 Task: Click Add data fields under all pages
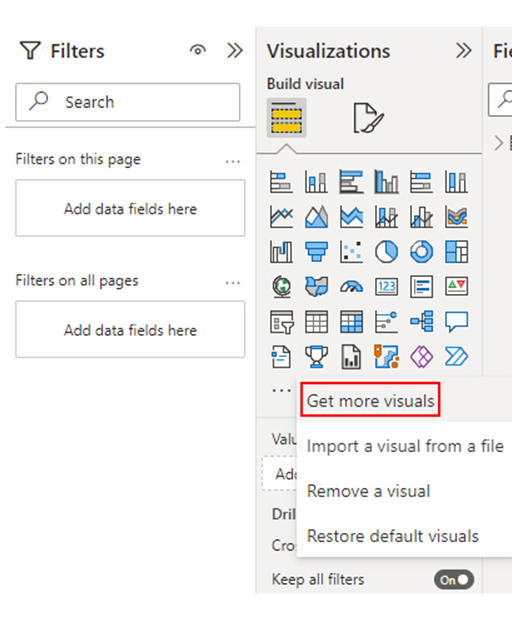point(130,329)
